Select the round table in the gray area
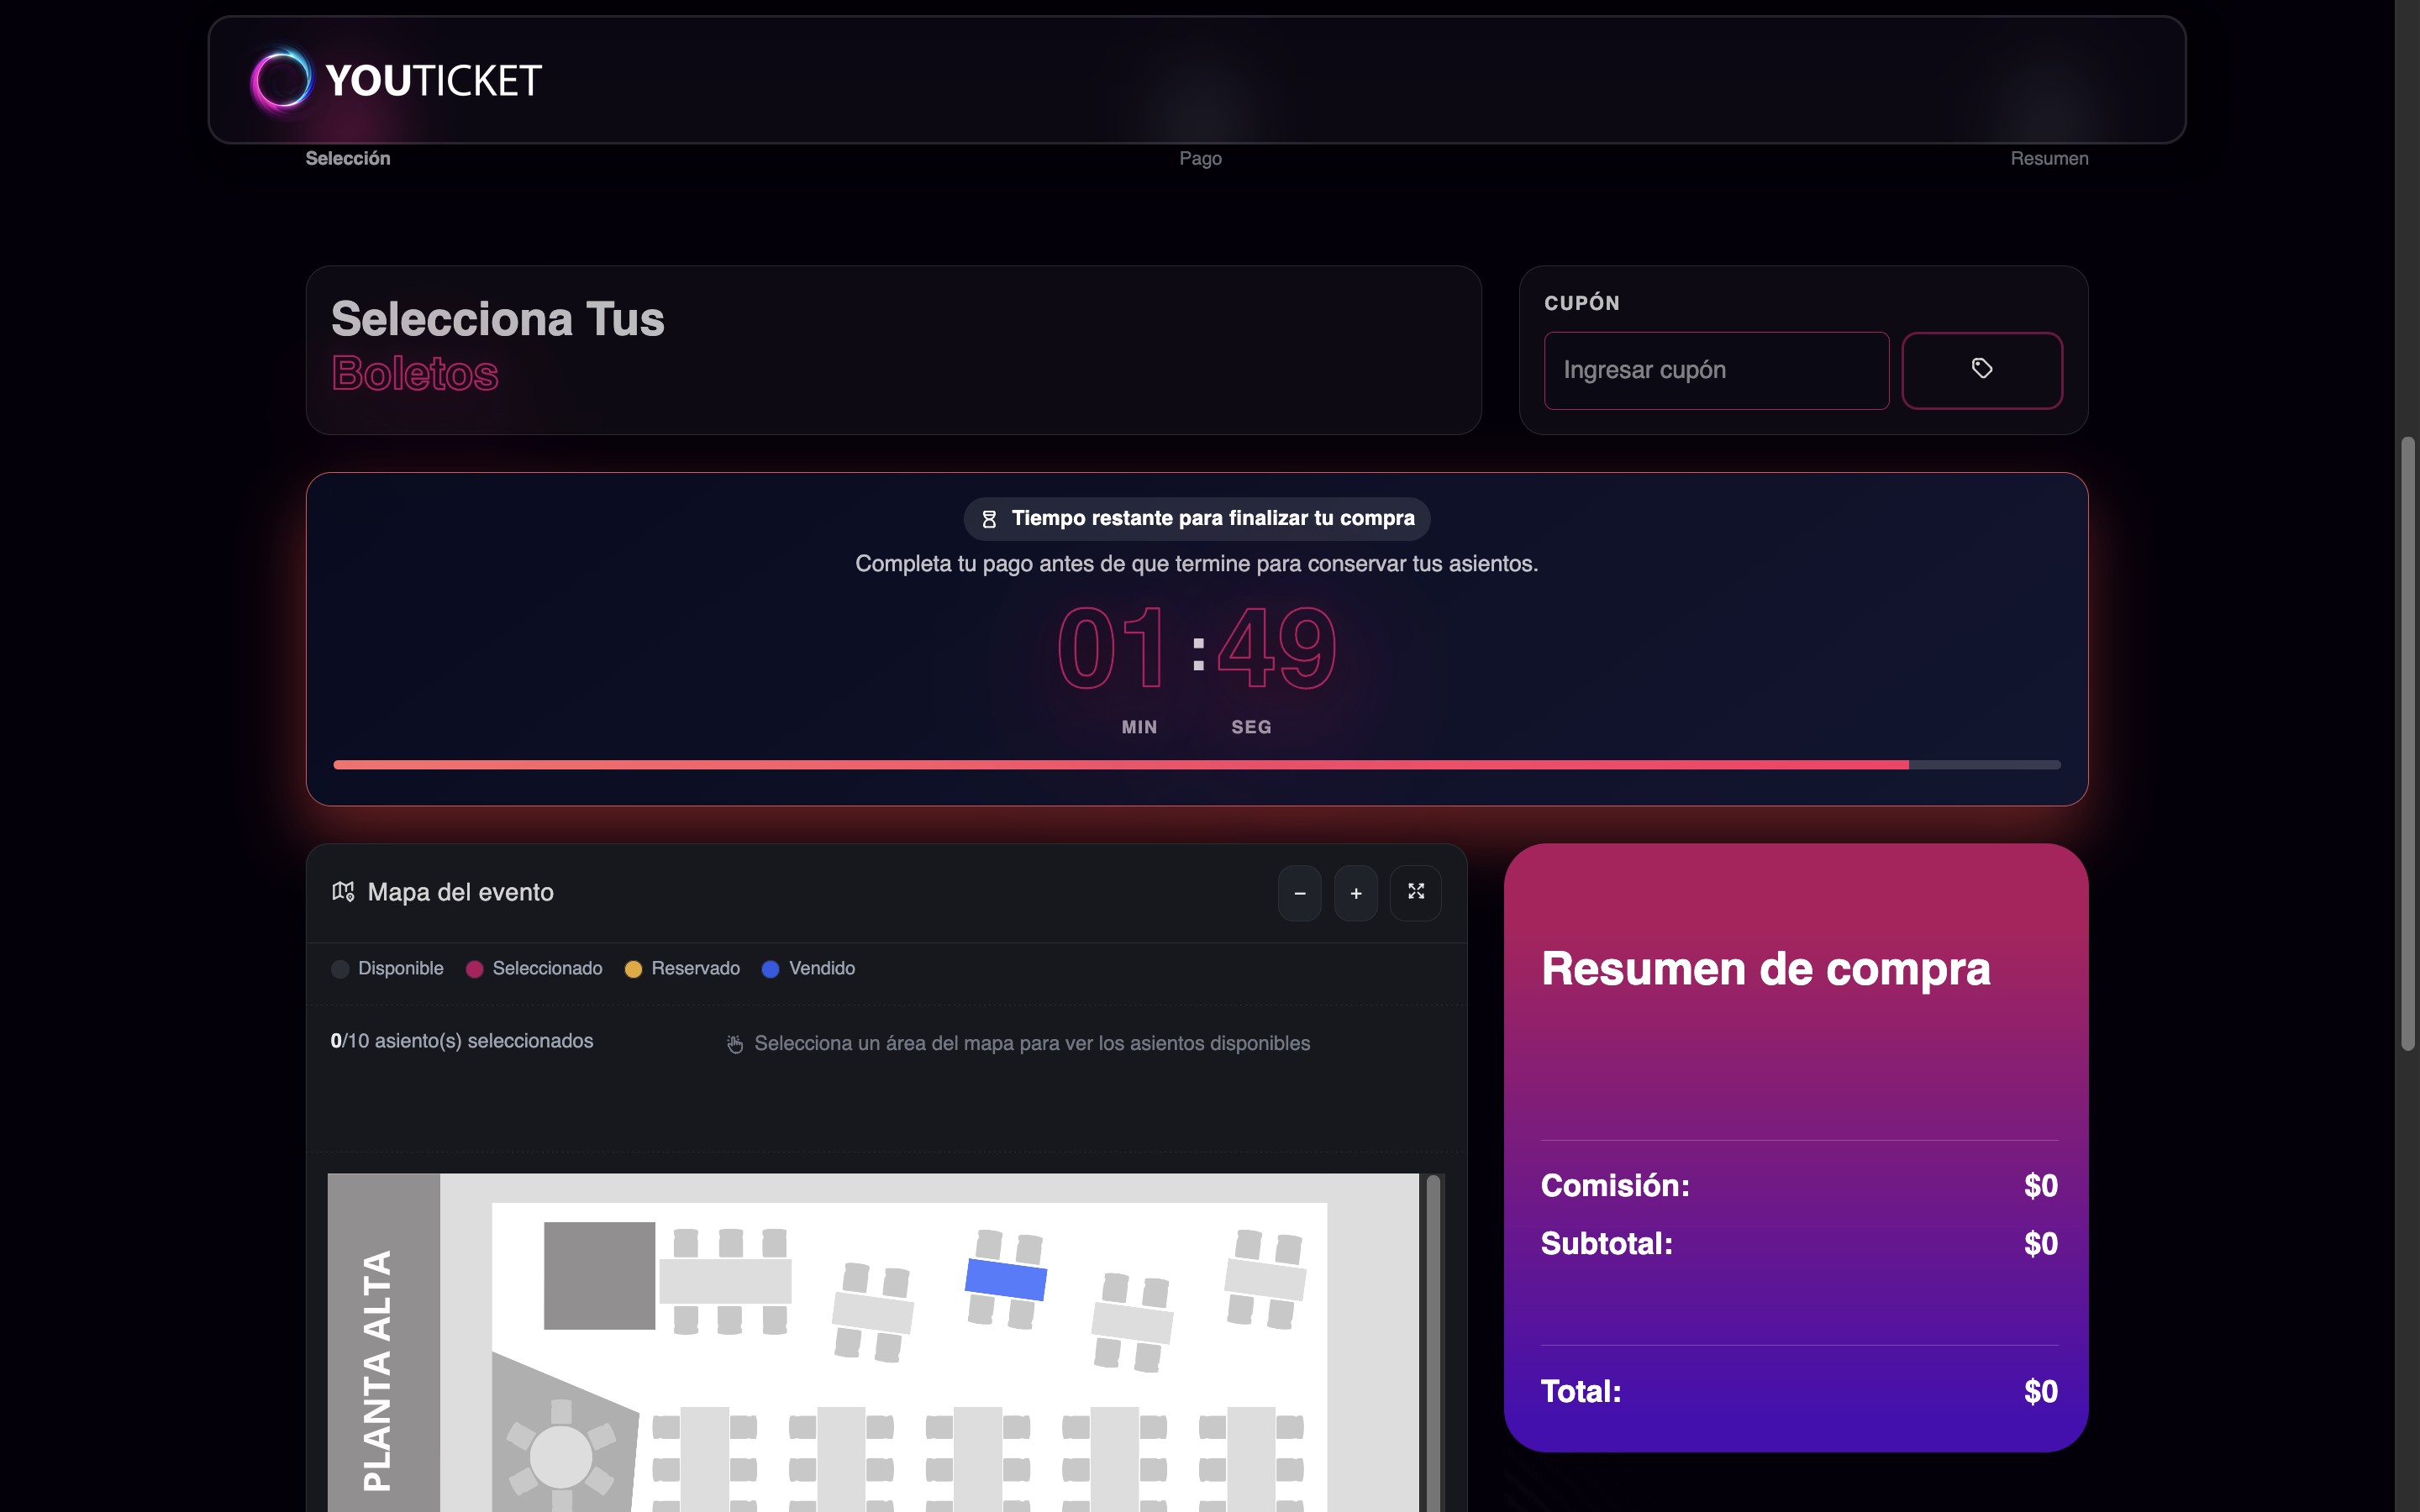The image size is (2420, 1512). (560, 1456)
